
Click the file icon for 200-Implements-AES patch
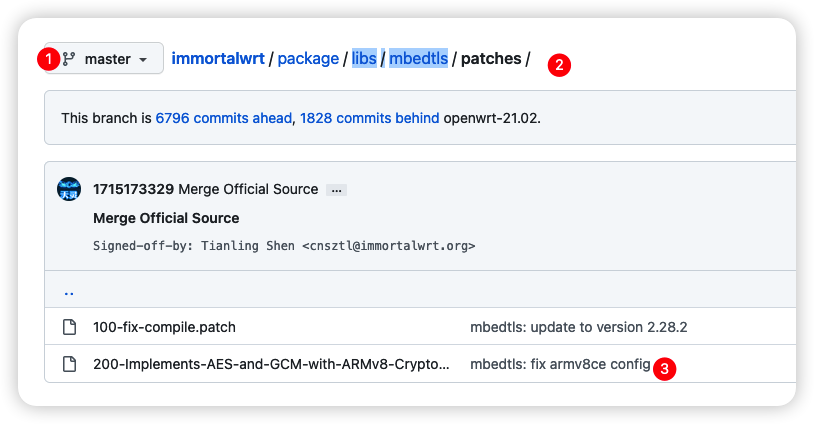click(70, 364)
